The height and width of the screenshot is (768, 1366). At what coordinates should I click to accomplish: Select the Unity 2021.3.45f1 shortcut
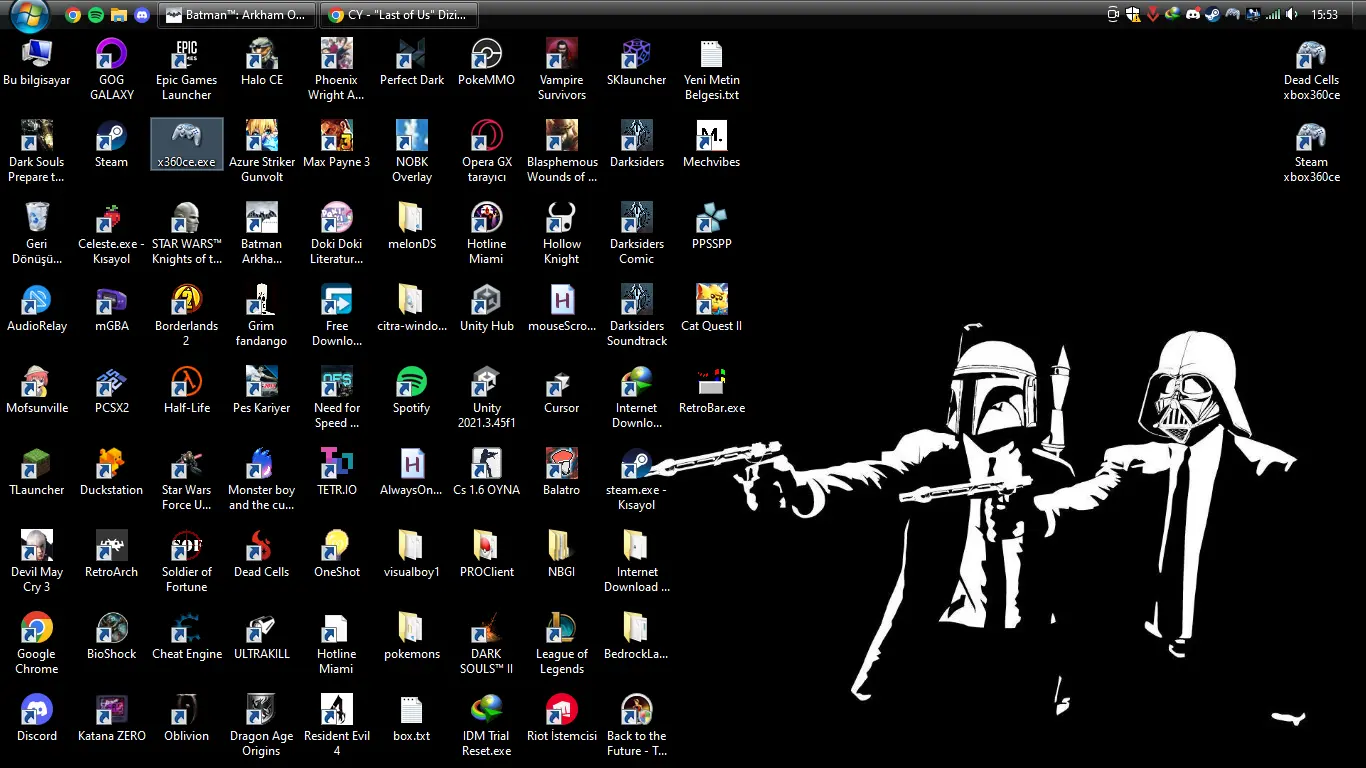click(x=487, y=397)
